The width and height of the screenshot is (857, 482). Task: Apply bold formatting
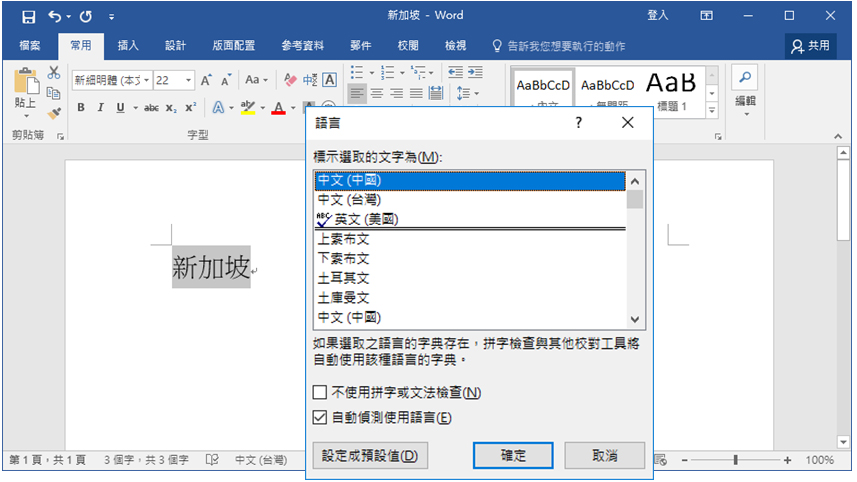tap(81, 107)
